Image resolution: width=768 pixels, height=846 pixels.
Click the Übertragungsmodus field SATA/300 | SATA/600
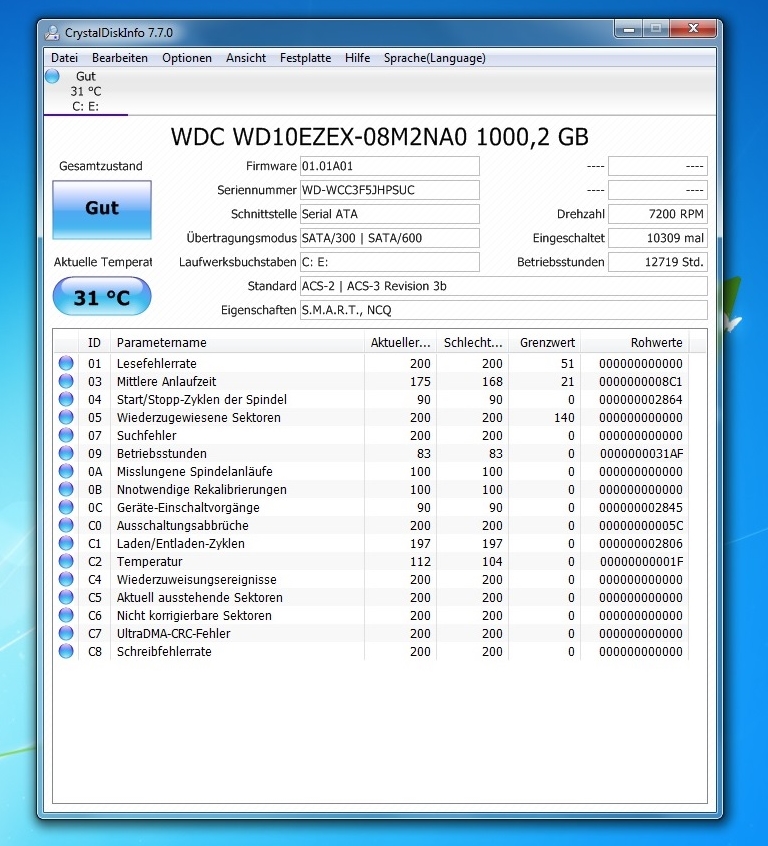[x=390, y=238]
